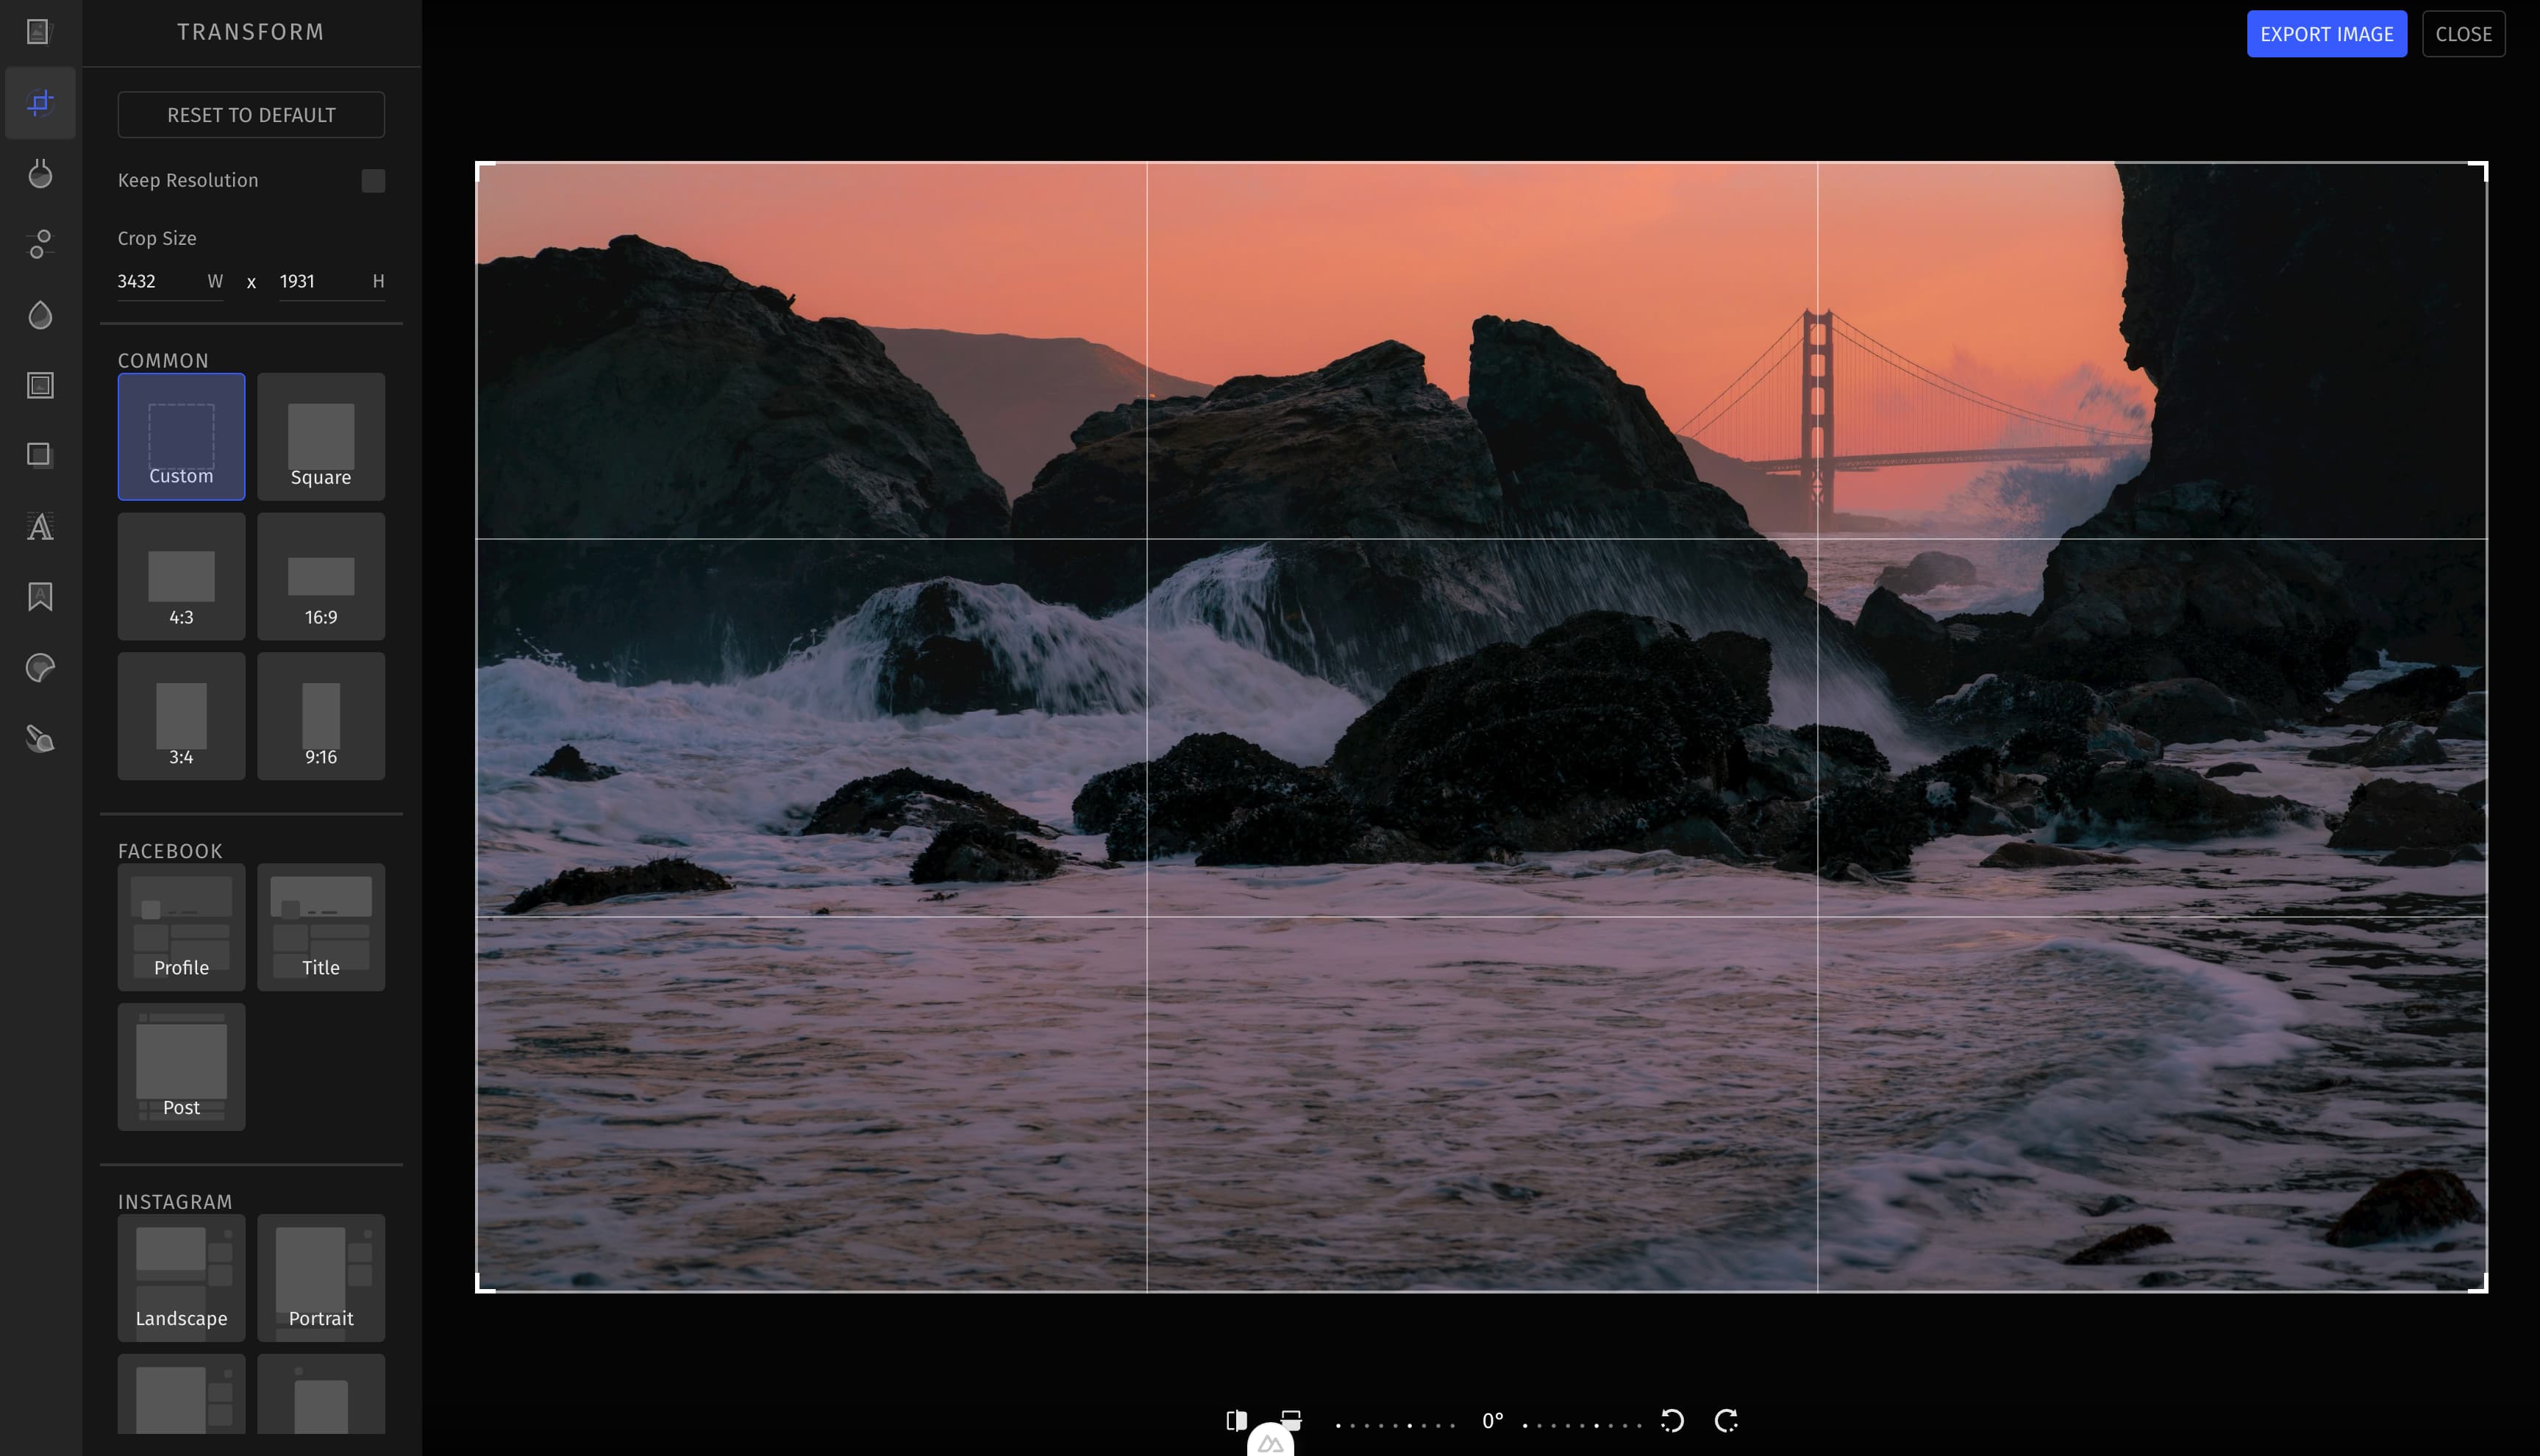Screen dimensions: 2540x1456
Task: Select Instagram Portrait crop preset
Action: pyautogui.click(x=321, y=1278)
